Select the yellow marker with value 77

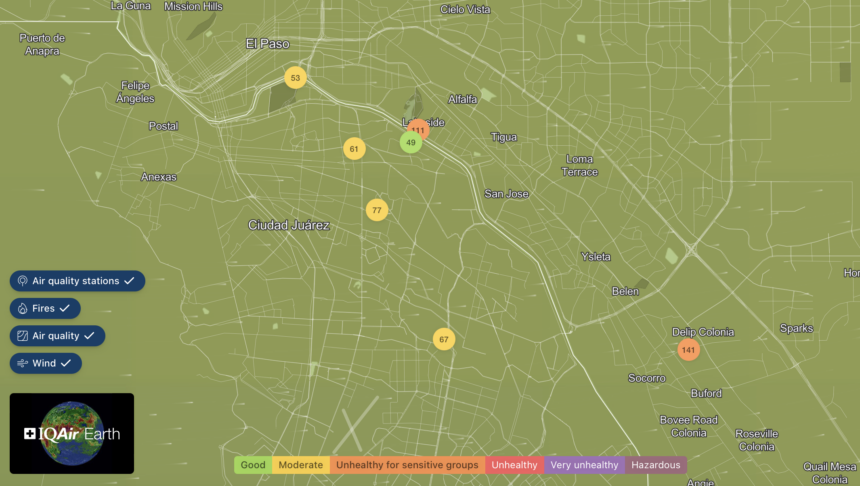point(376,210)
